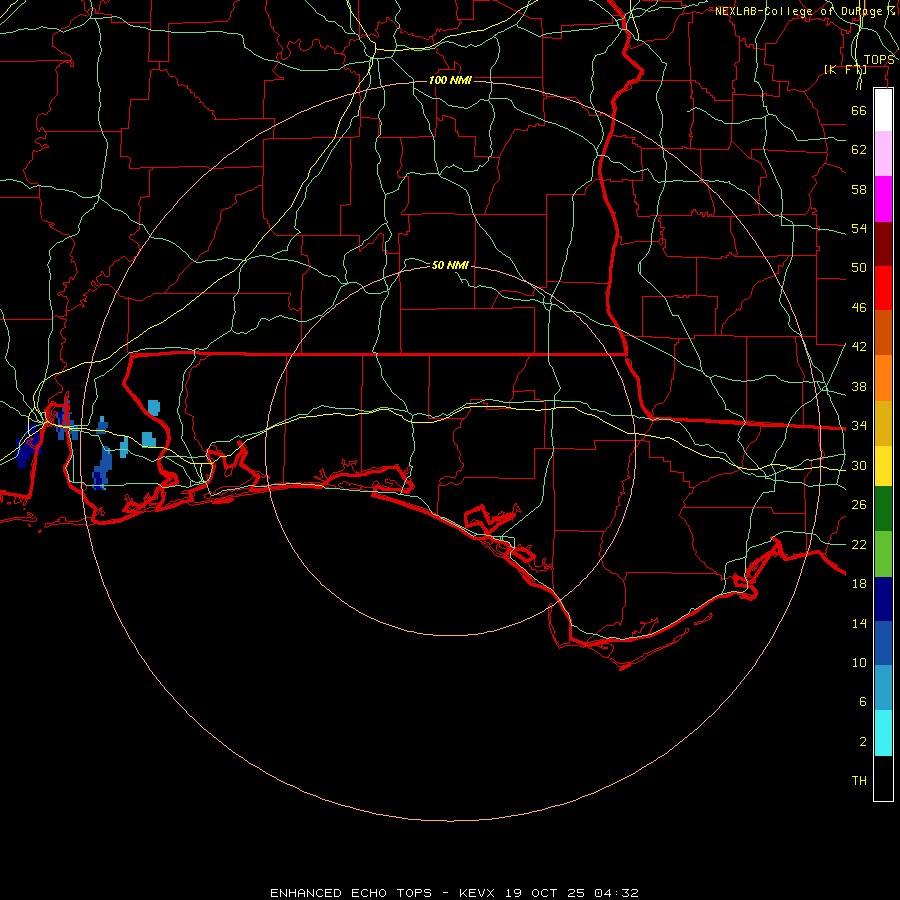
Task: Click the 'TH' threshold label
Action: (859, 781)
